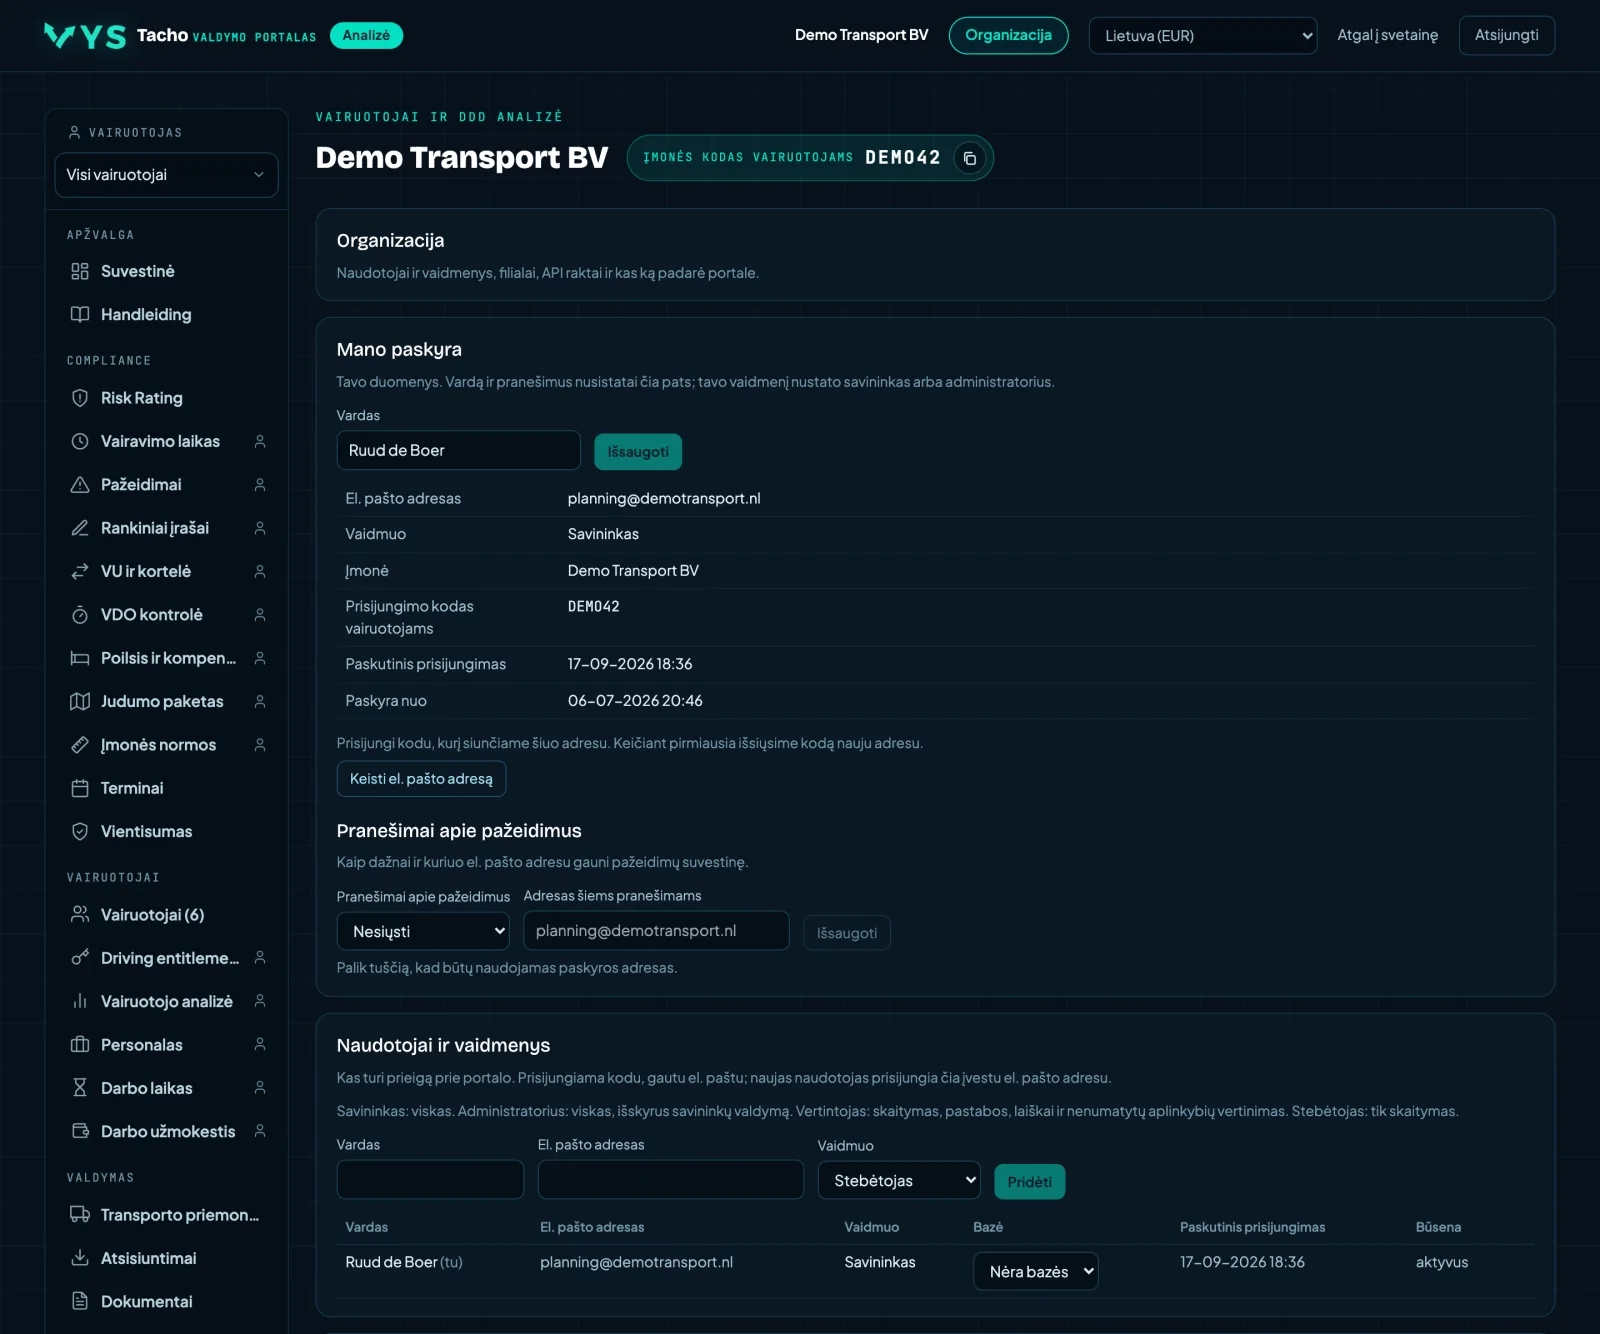
Task: Click Atsijungti logout button
Action: 1506,36
